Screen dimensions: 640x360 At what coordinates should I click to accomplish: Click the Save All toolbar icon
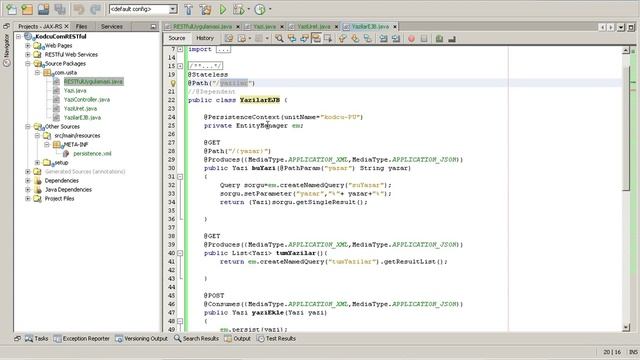[x=60, y=9]
